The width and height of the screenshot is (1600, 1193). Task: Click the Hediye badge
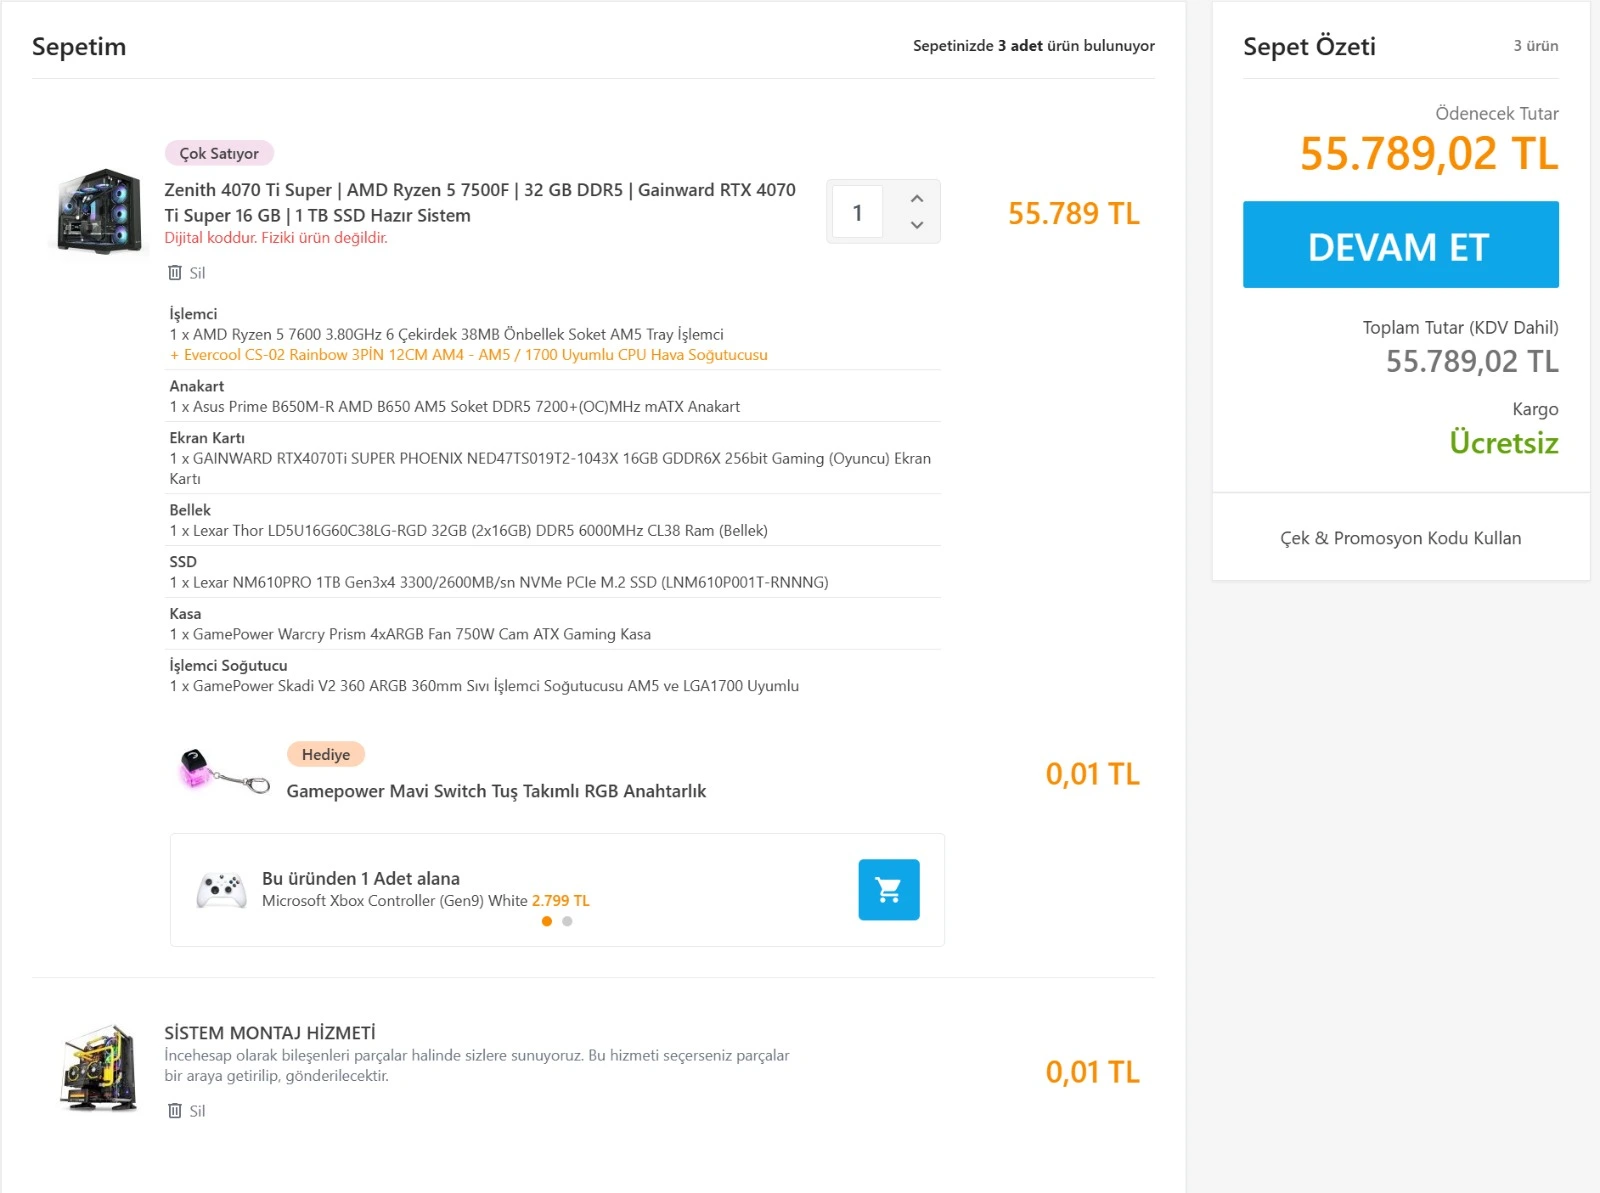click(x=326, y=754)
